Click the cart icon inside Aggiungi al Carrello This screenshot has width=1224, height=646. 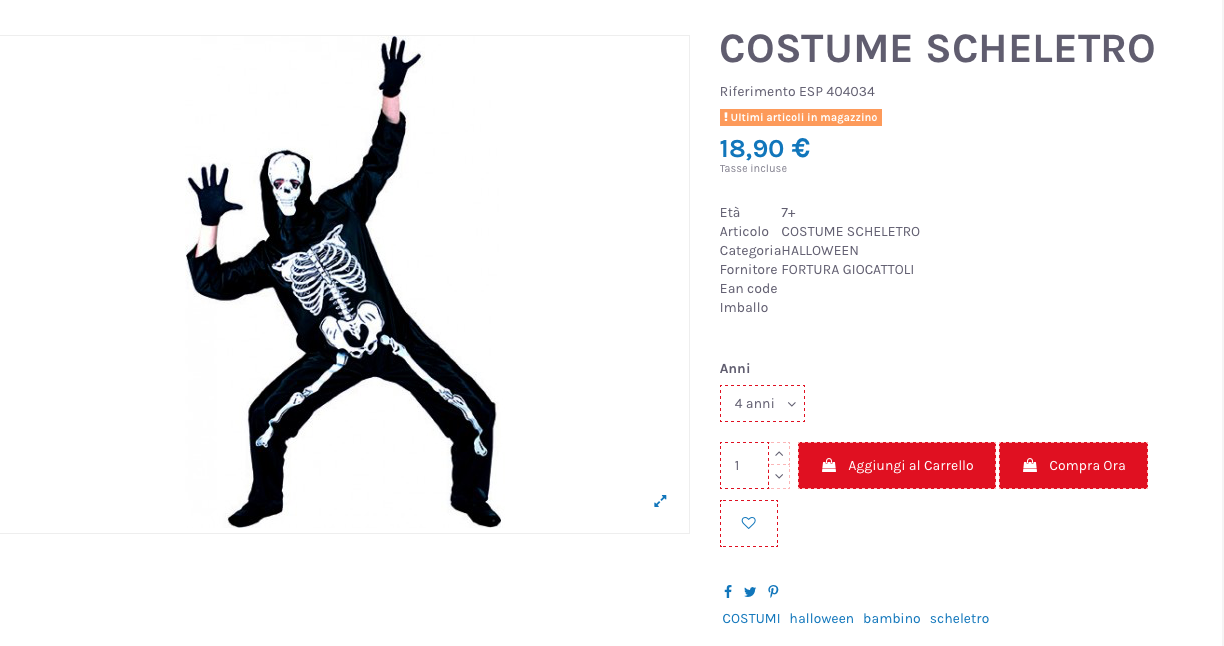[829, 464]
